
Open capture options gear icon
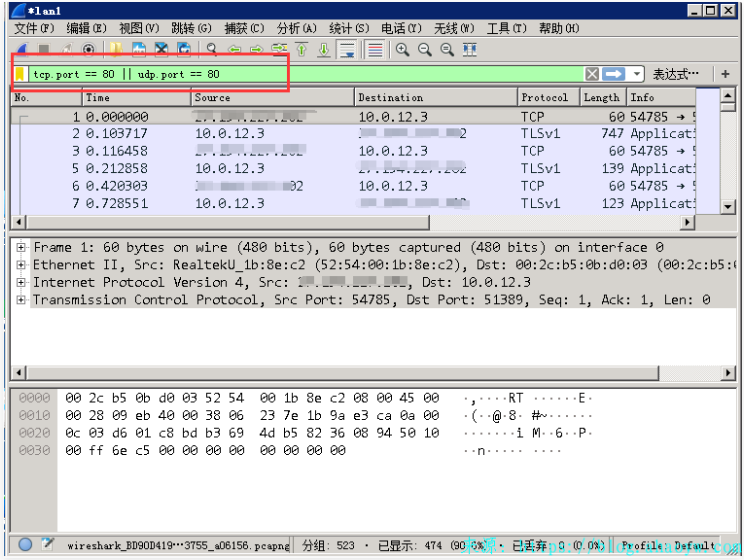[x=89, y=49]
